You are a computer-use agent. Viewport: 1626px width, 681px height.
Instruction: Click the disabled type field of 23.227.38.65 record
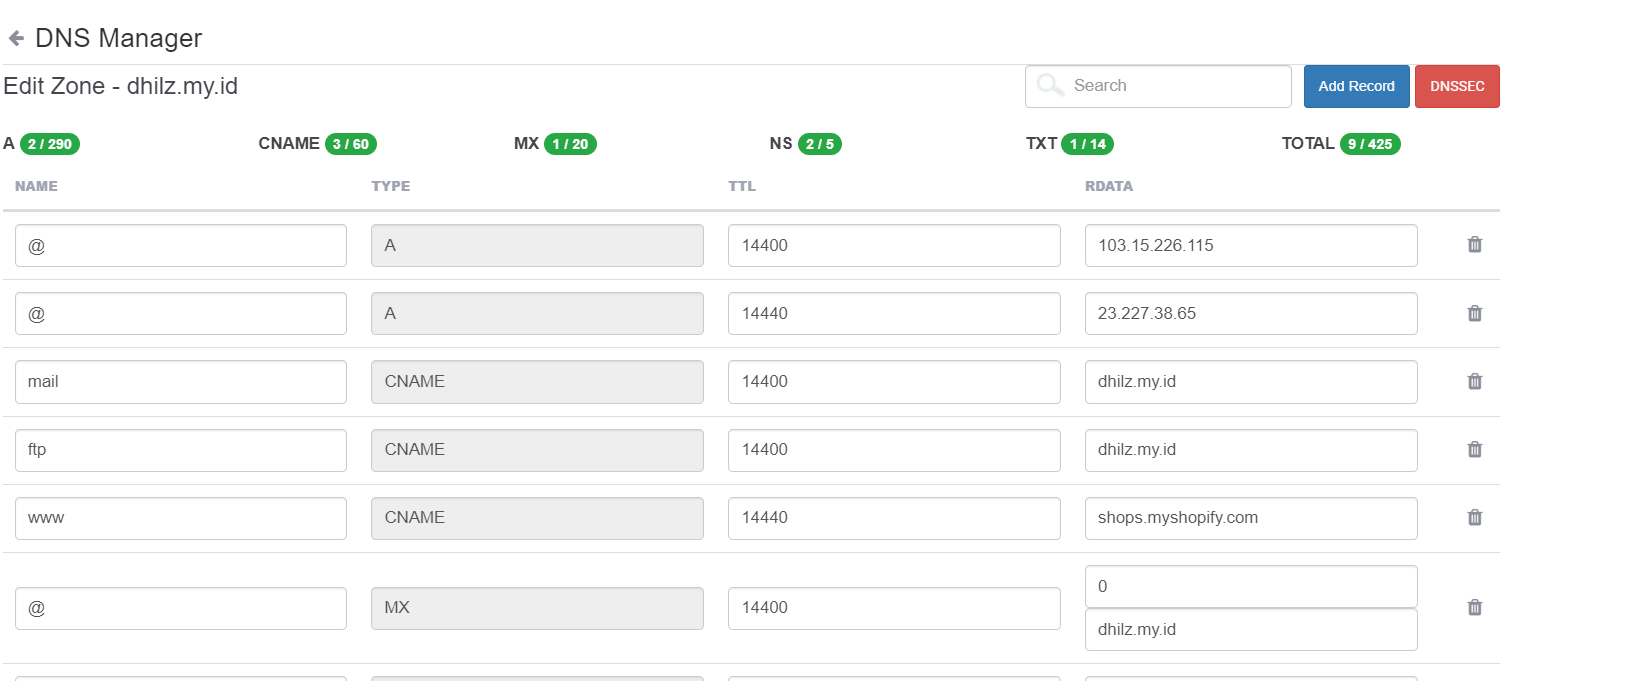(x=537, y=313)
